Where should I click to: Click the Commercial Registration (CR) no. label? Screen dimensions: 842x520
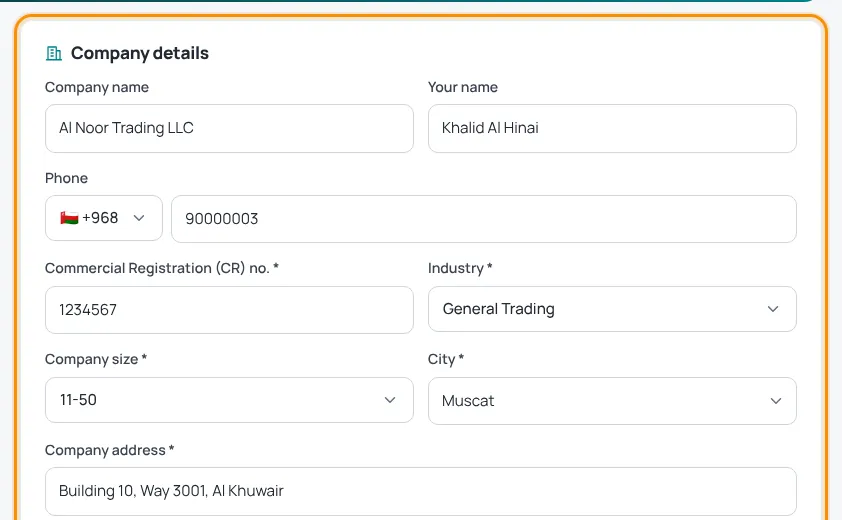coord(162,268)
